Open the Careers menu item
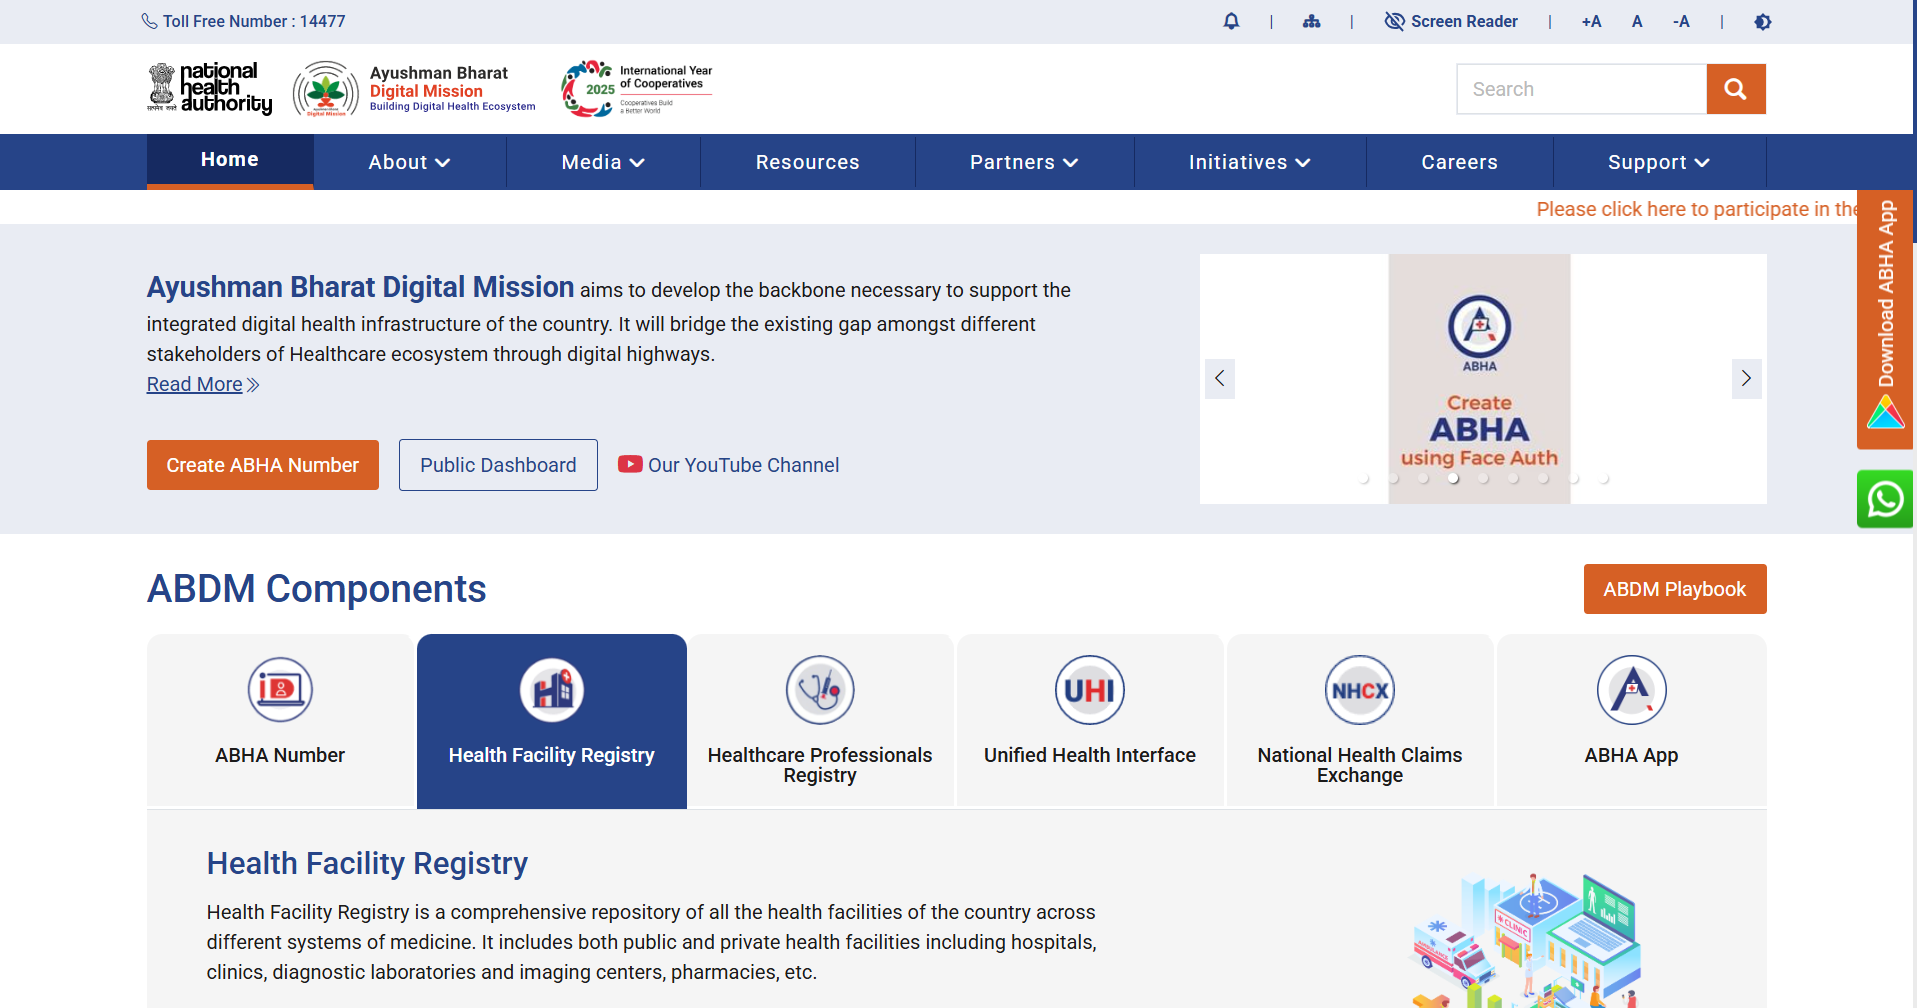Viewport: 1917px width, 1008px height. (x=1459, y=162)
